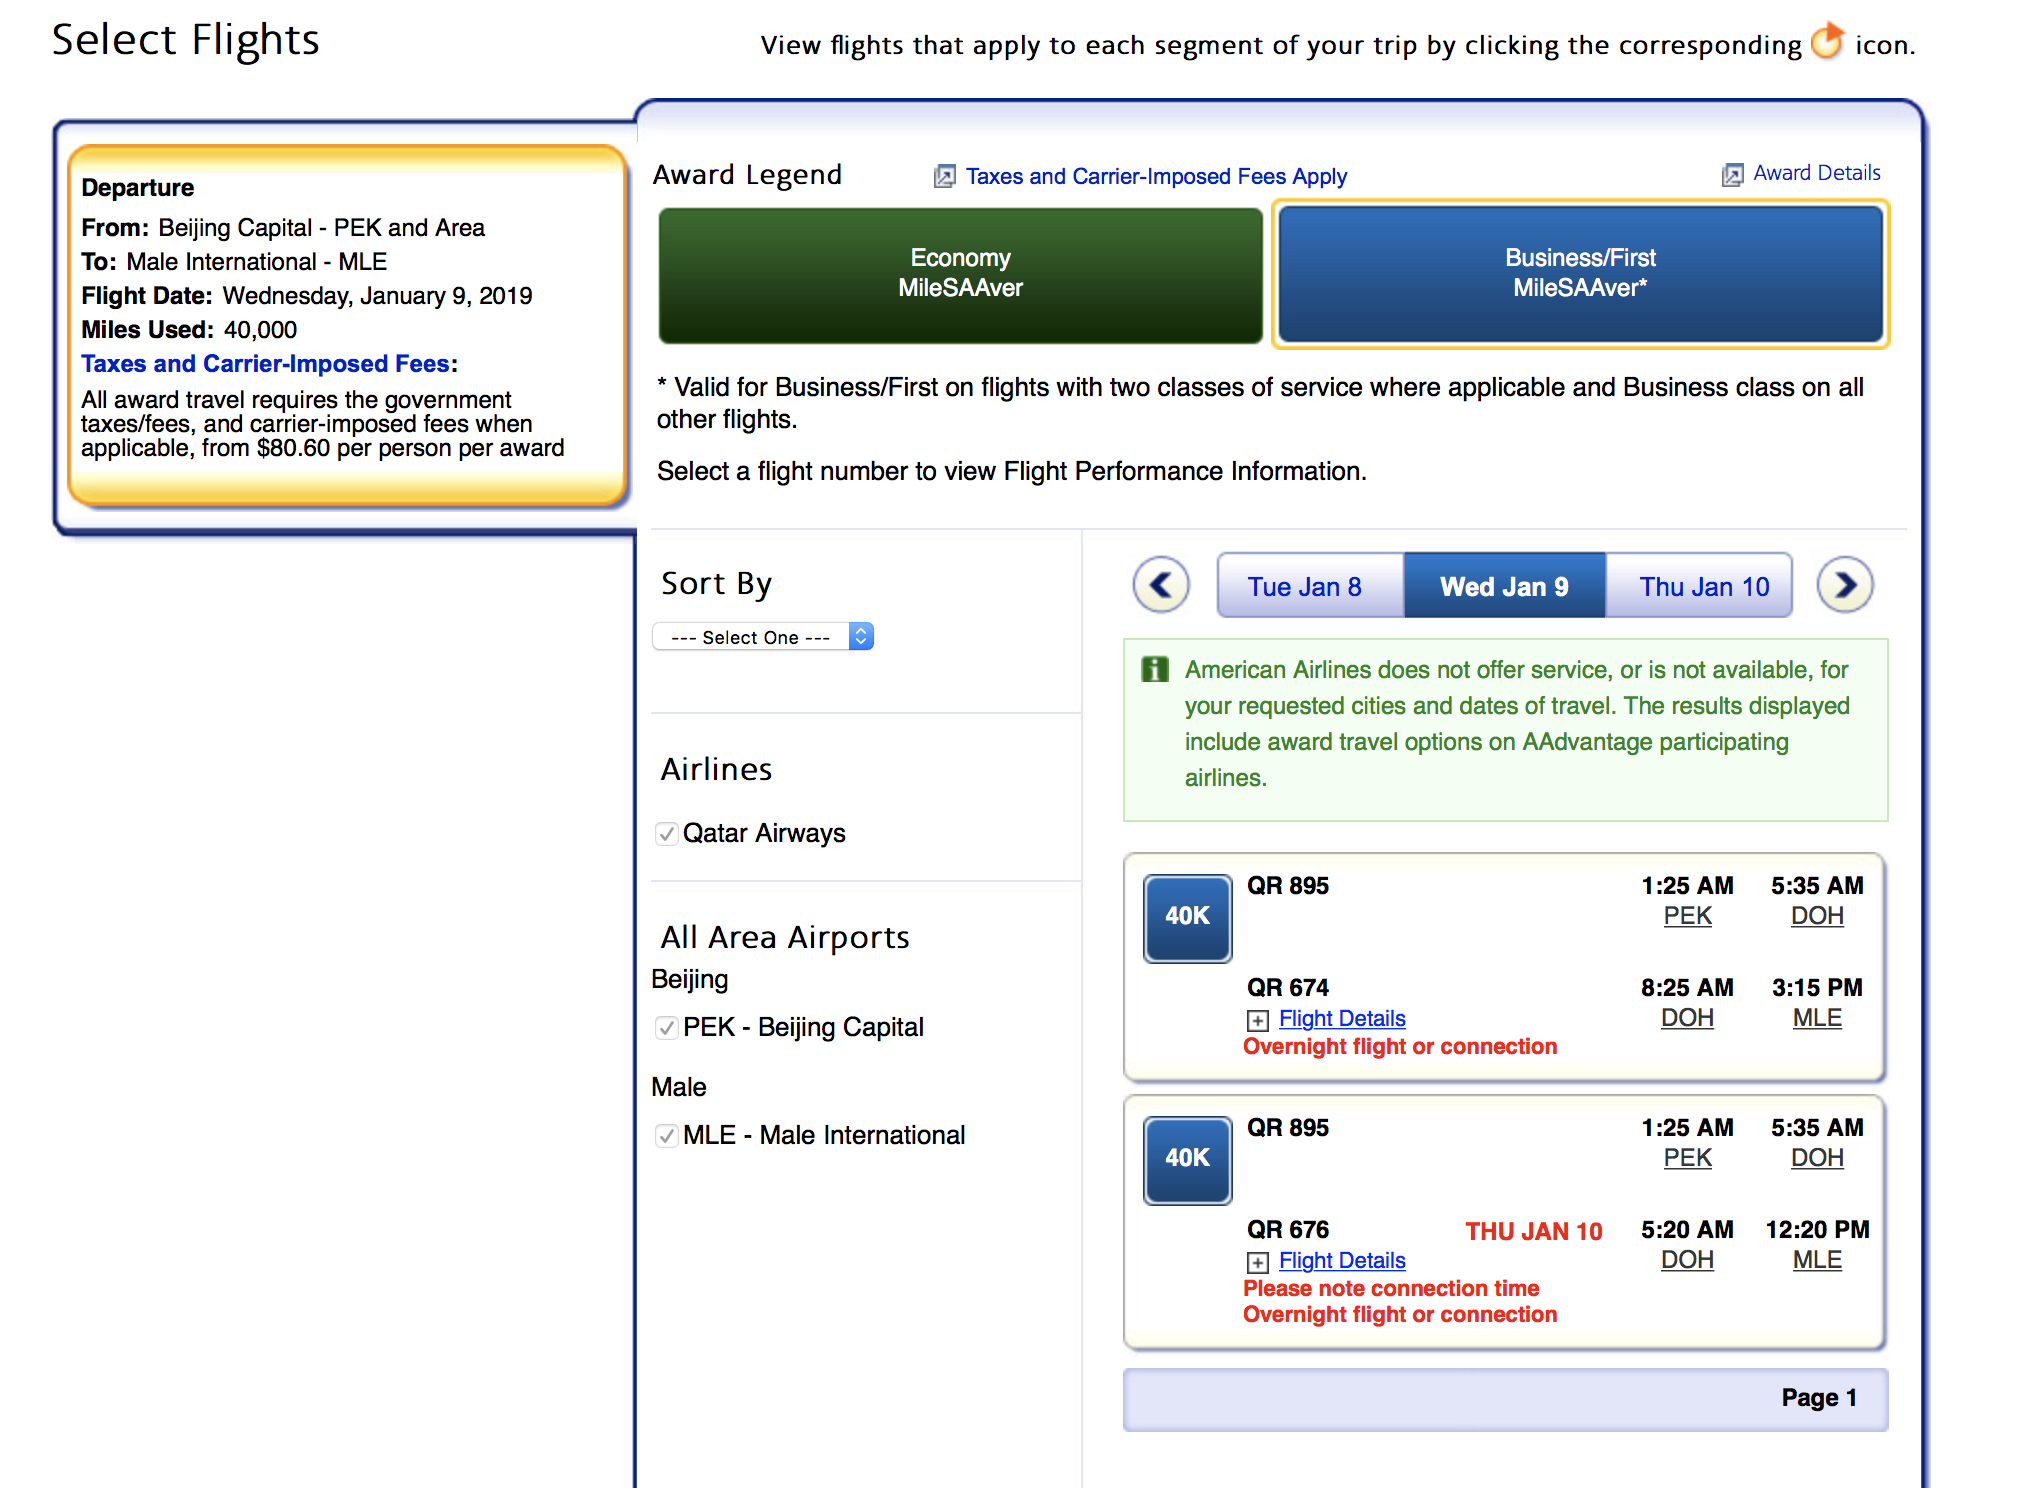Click the 40K award badge for QR 676 itinerary

[1187, 1160]
